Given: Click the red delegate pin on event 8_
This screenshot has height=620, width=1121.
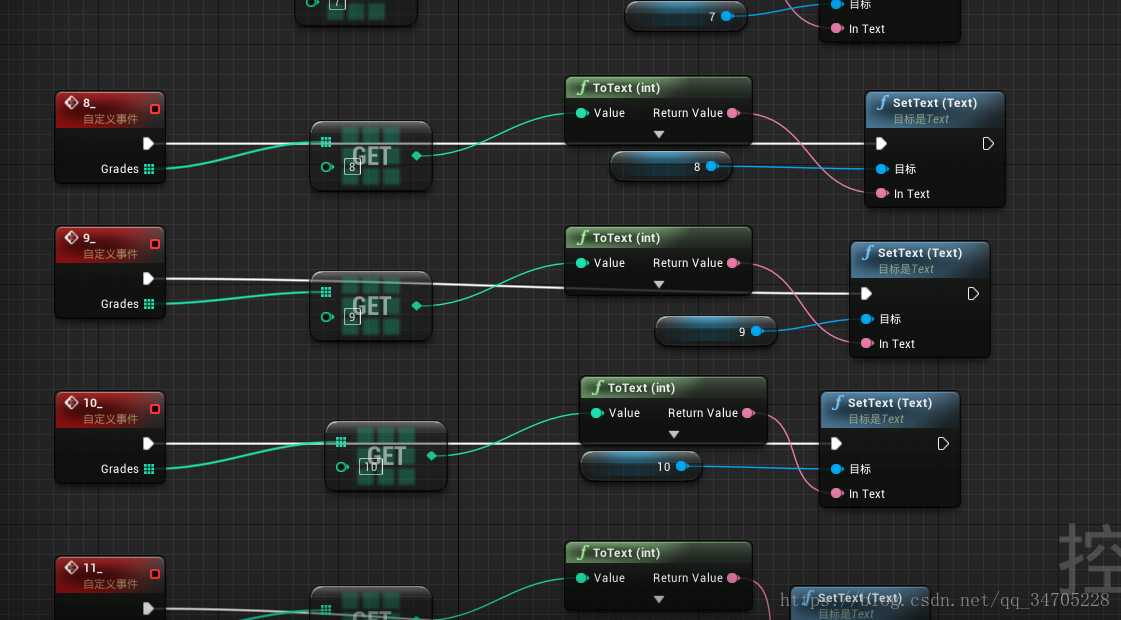Looking at the screenshot, I should 154,109.
